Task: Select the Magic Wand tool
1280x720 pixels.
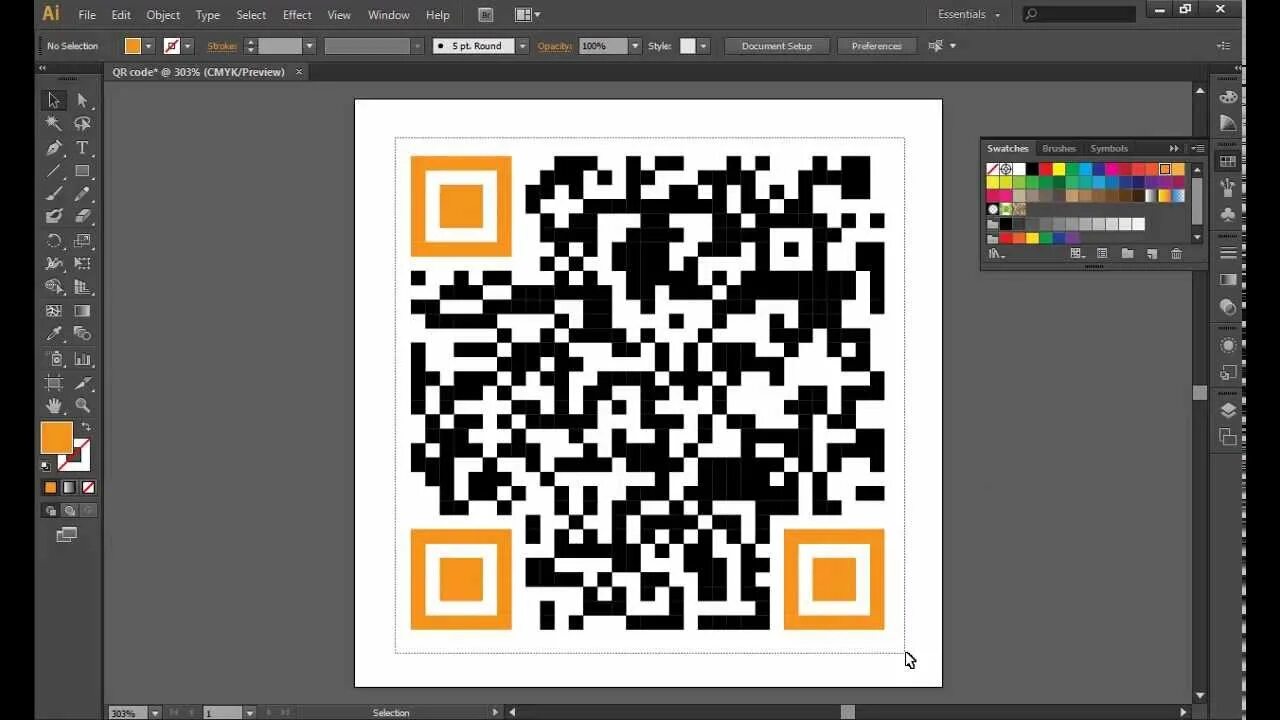Action: coord(54,124)
